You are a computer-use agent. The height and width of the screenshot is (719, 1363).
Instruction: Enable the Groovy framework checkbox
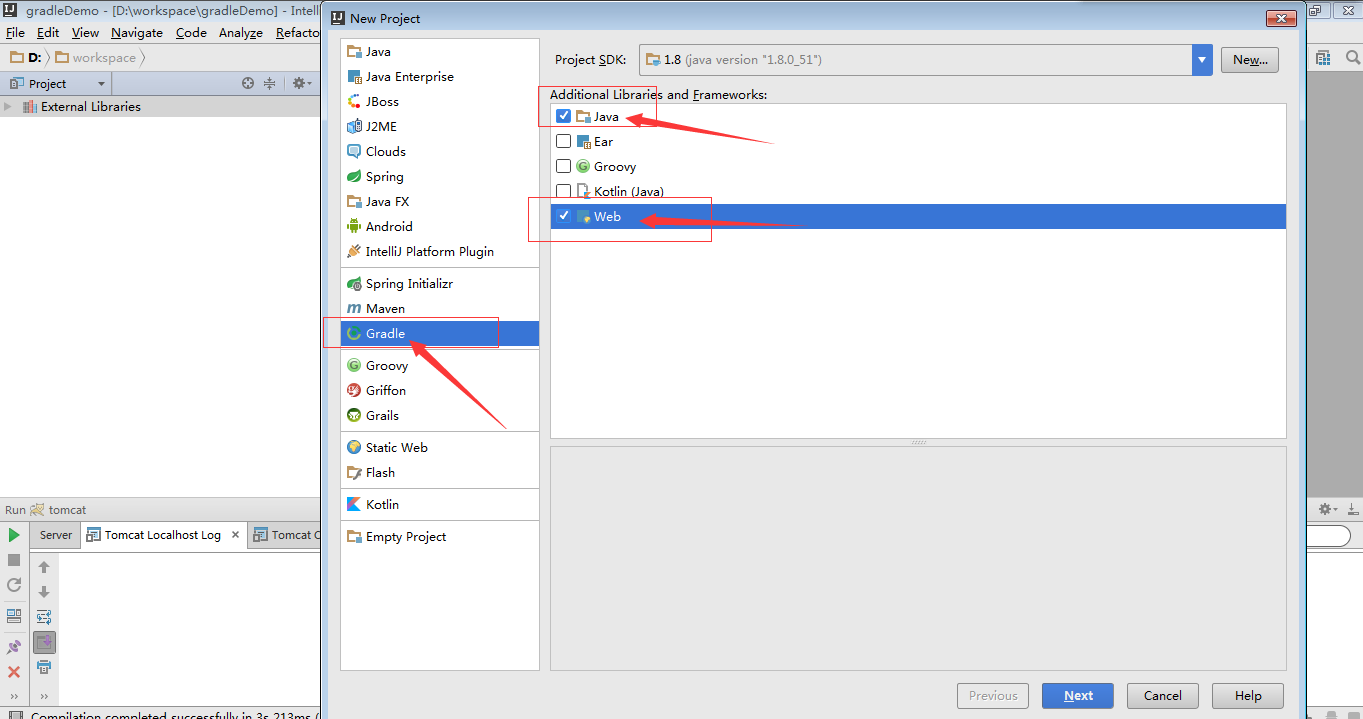(564, 166)
